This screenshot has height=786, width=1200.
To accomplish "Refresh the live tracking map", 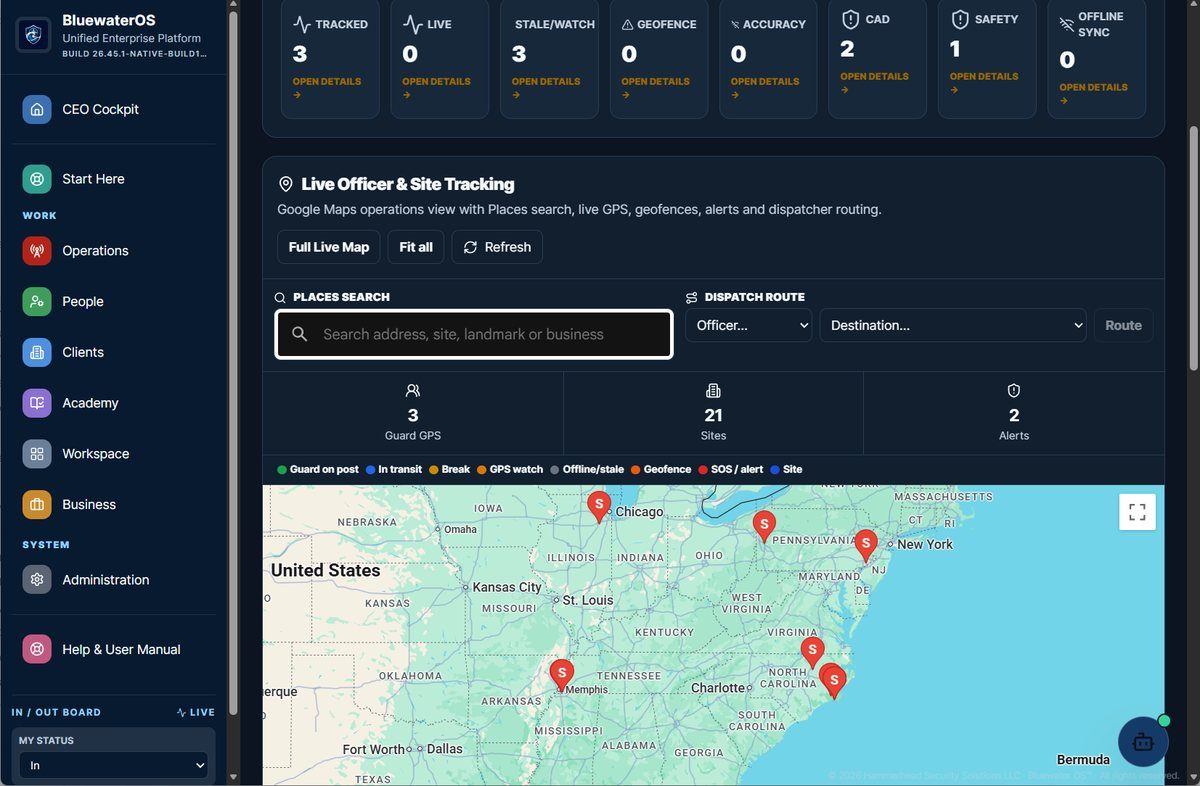I will pyautogui.click(x=497, y=247).
